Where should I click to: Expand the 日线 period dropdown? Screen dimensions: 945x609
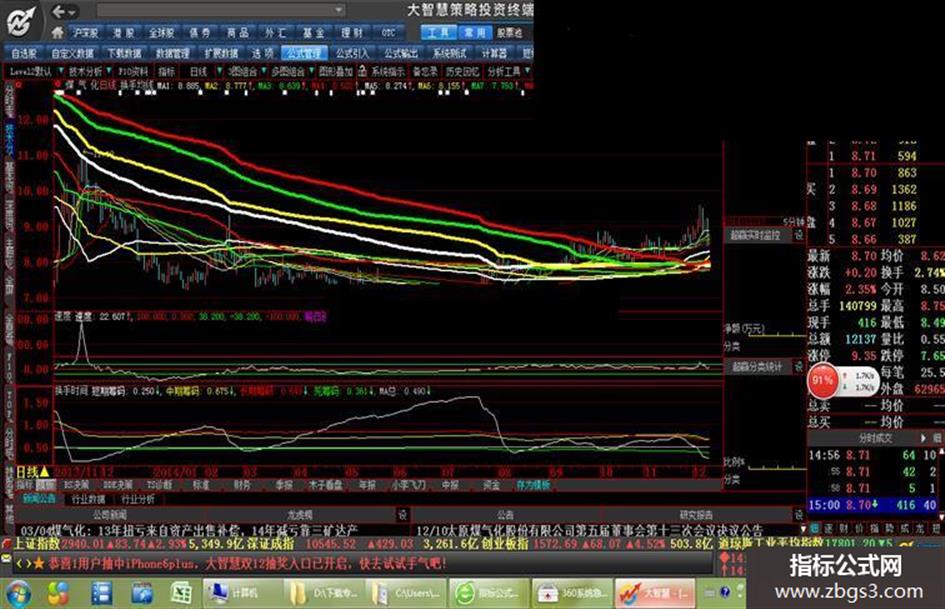[x=219, y=71]
